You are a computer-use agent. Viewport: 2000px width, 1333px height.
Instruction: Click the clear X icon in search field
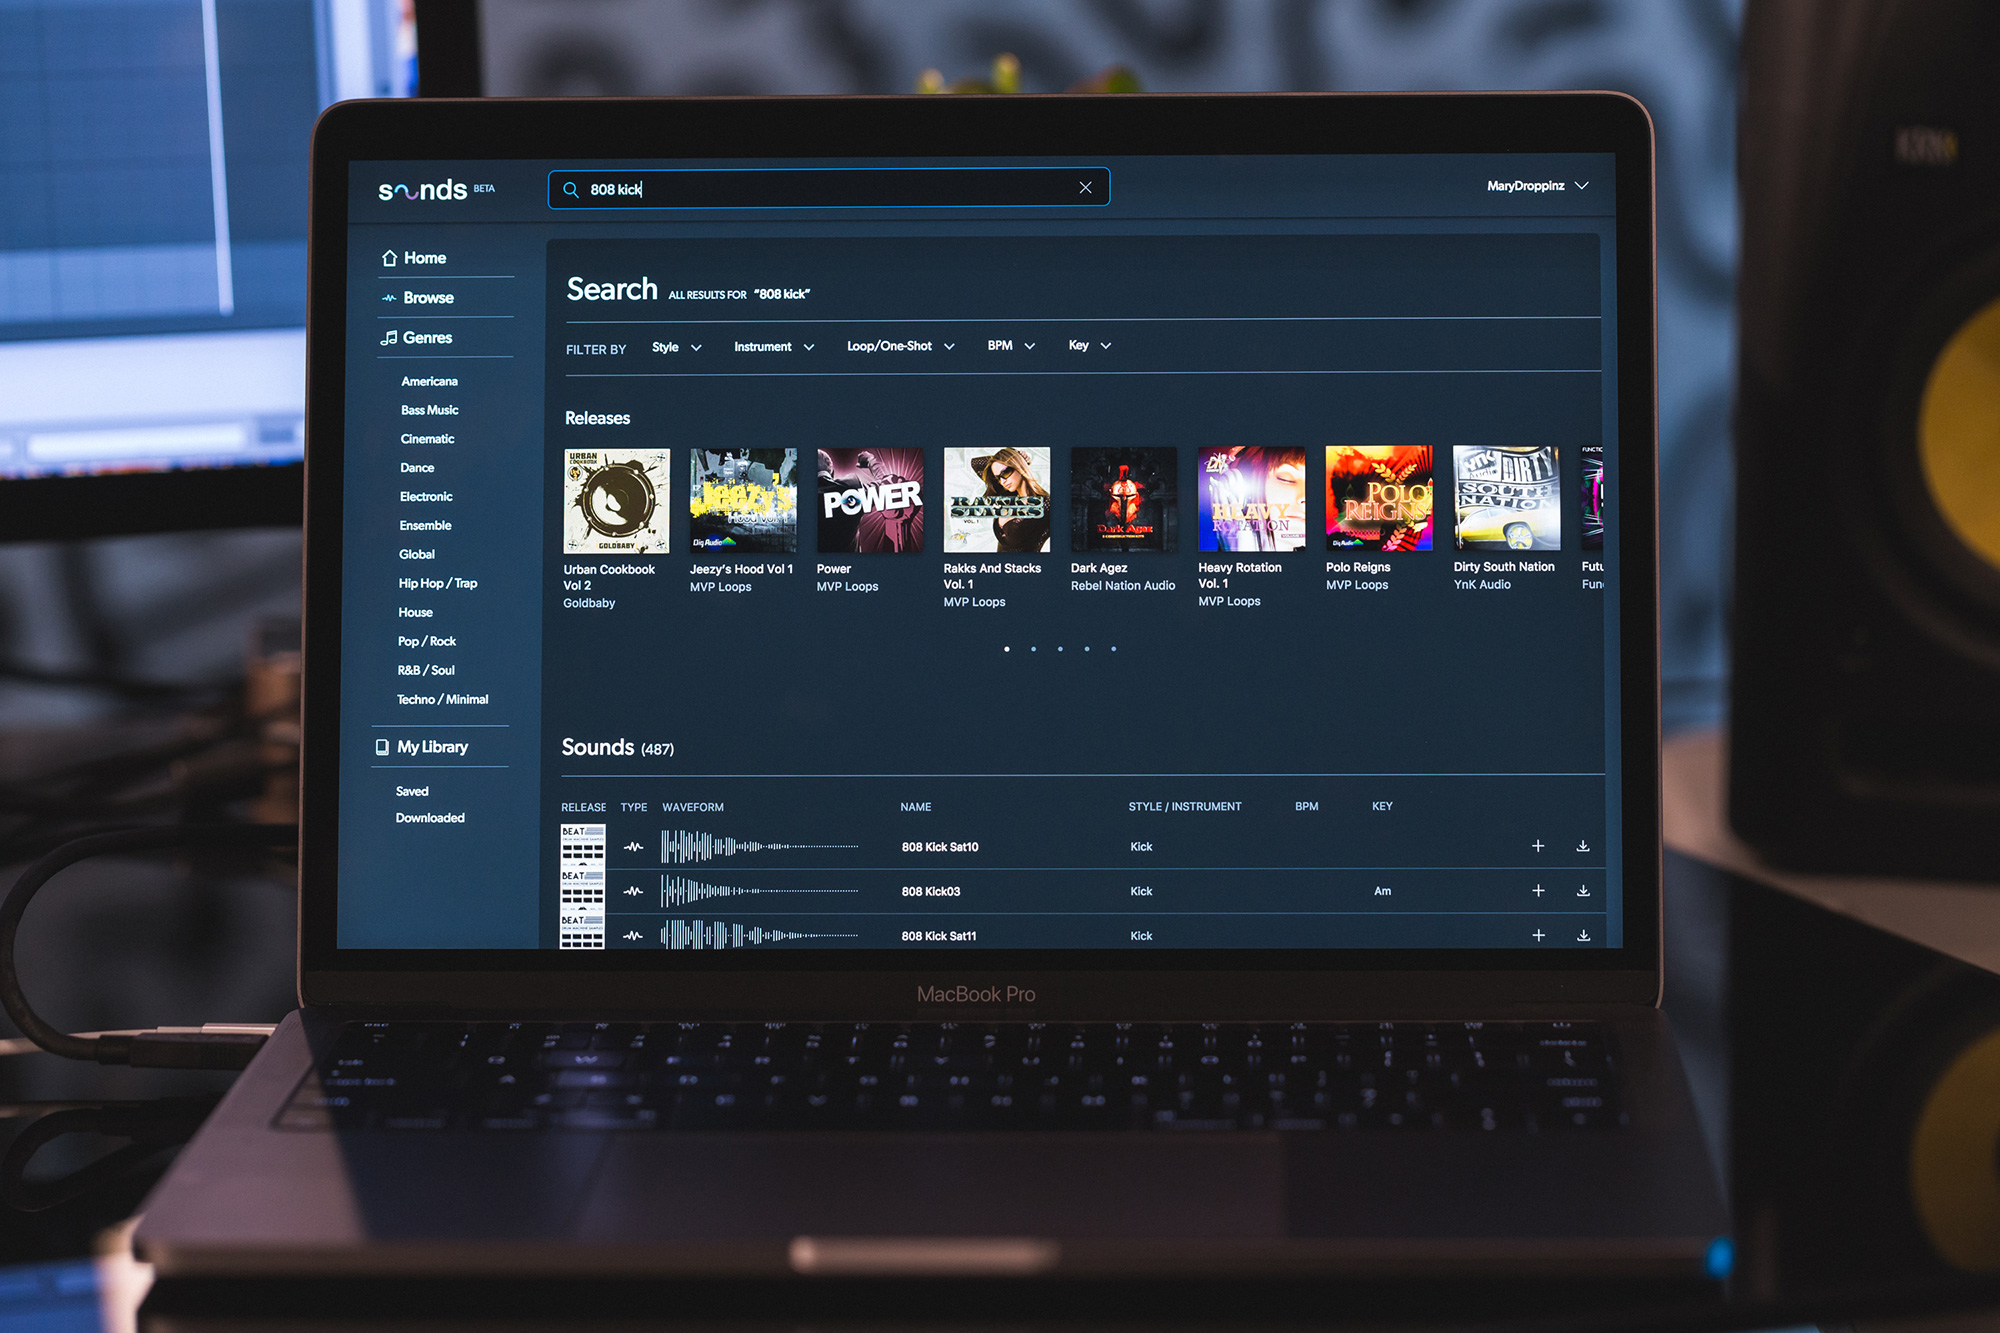click(x=1085, y=188)
